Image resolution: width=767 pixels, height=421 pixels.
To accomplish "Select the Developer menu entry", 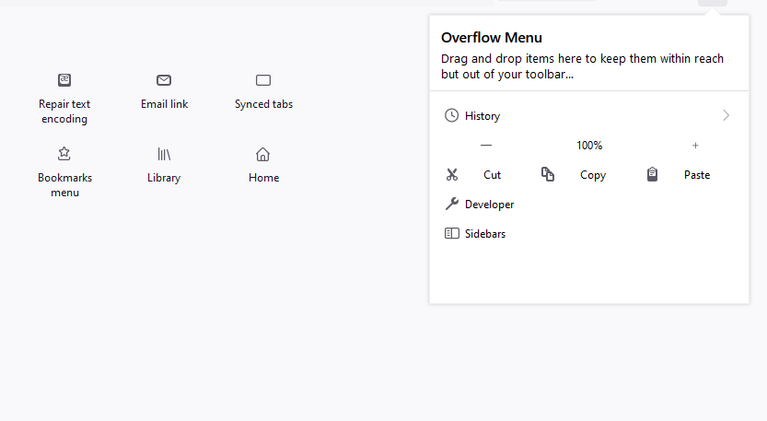I will coord(589,204).
